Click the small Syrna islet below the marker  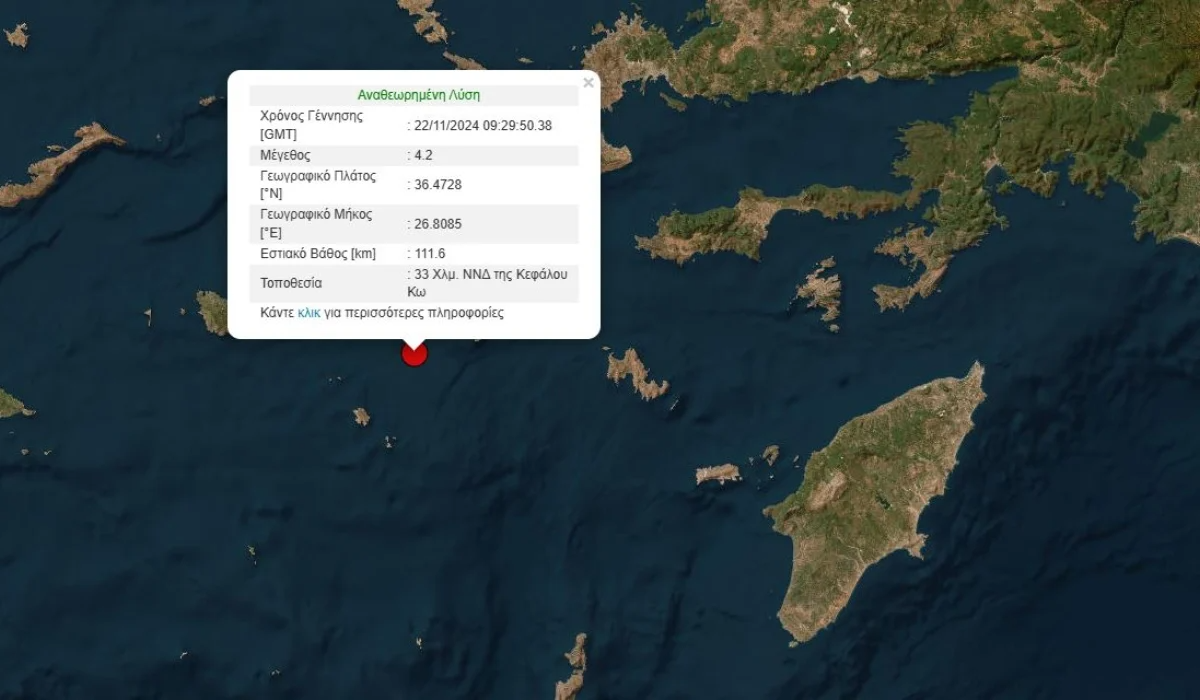click(x=361, y=416)
